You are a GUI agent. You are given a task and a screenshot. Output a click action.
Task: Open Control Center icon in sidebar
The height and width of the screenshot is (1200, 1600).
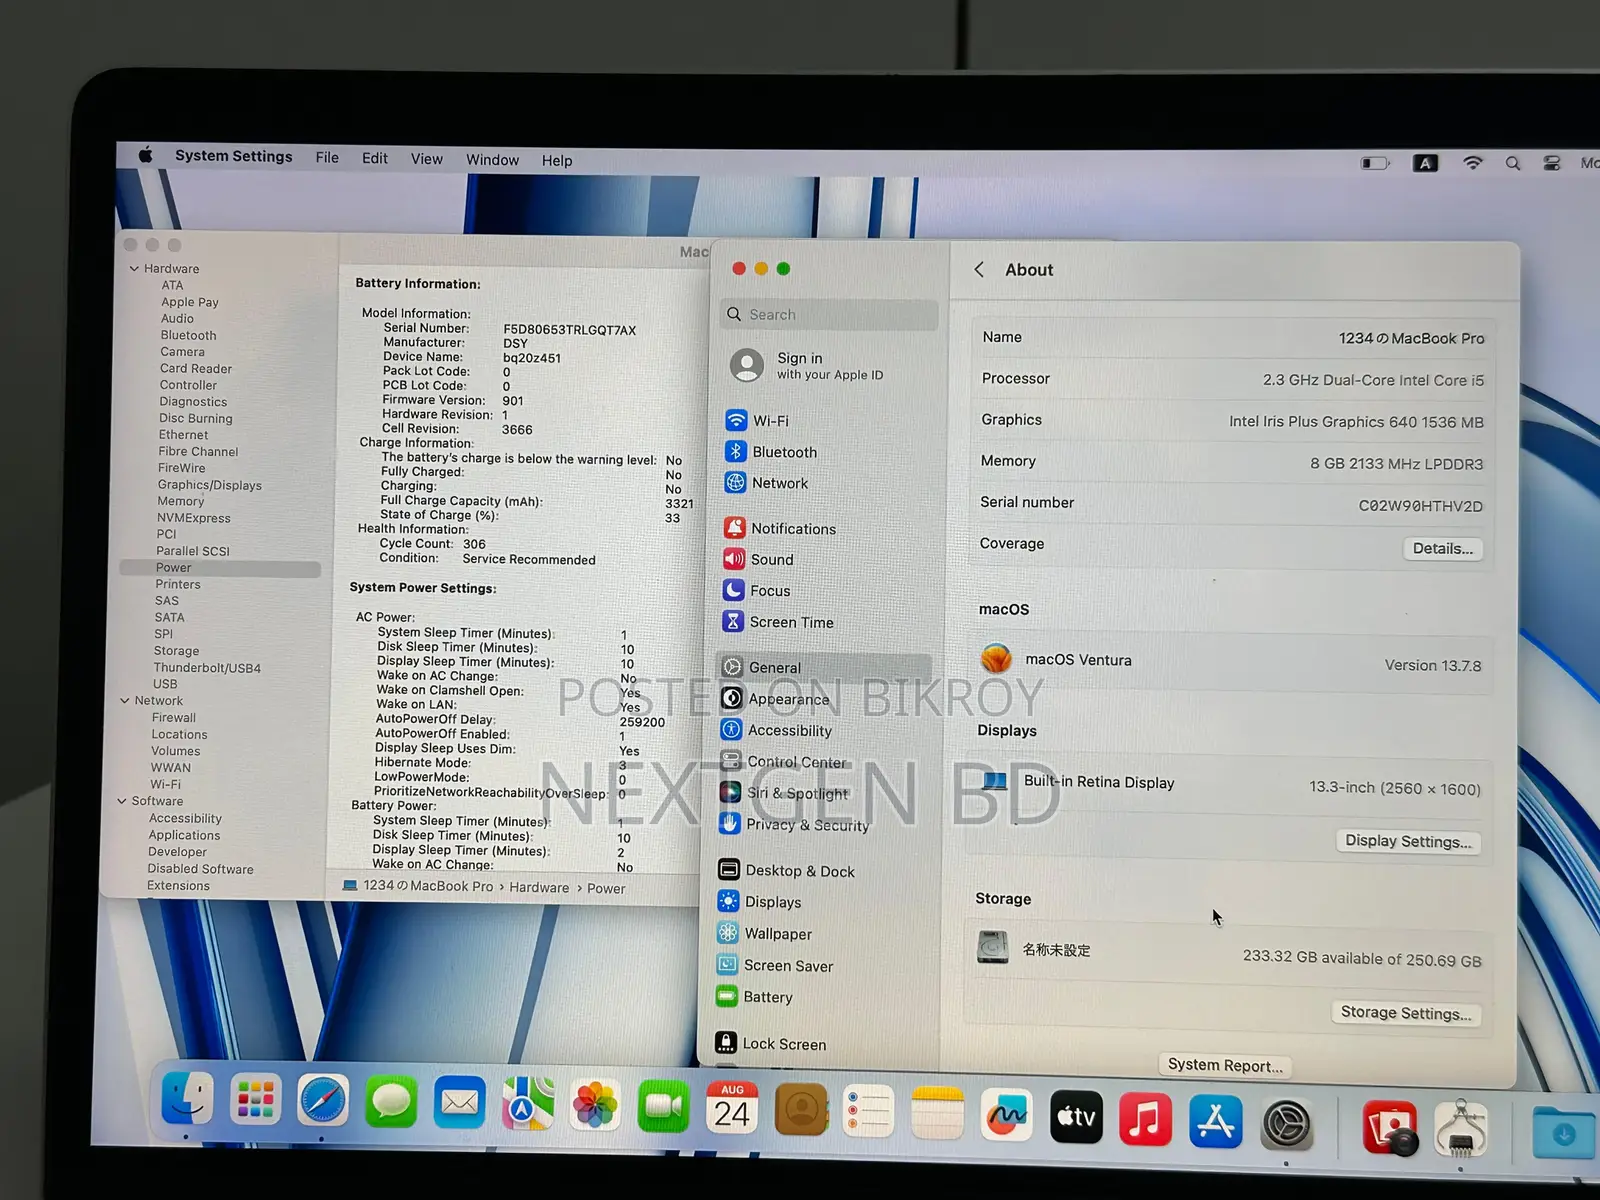731,761
